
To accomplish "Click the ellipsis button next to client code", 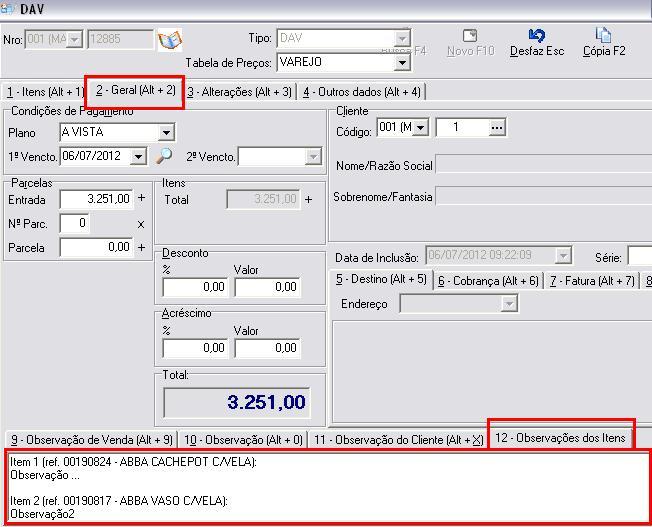I will [497, 127].
